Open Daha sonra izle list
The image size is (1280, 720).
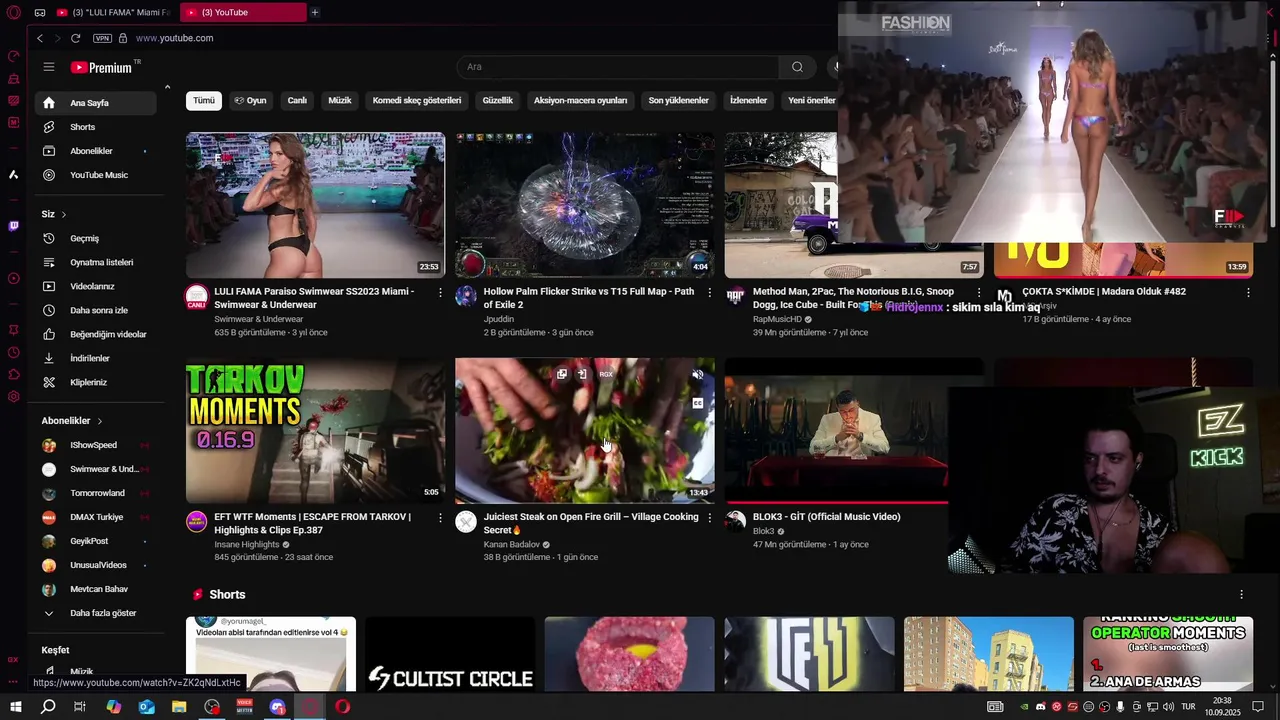point(95,310)
